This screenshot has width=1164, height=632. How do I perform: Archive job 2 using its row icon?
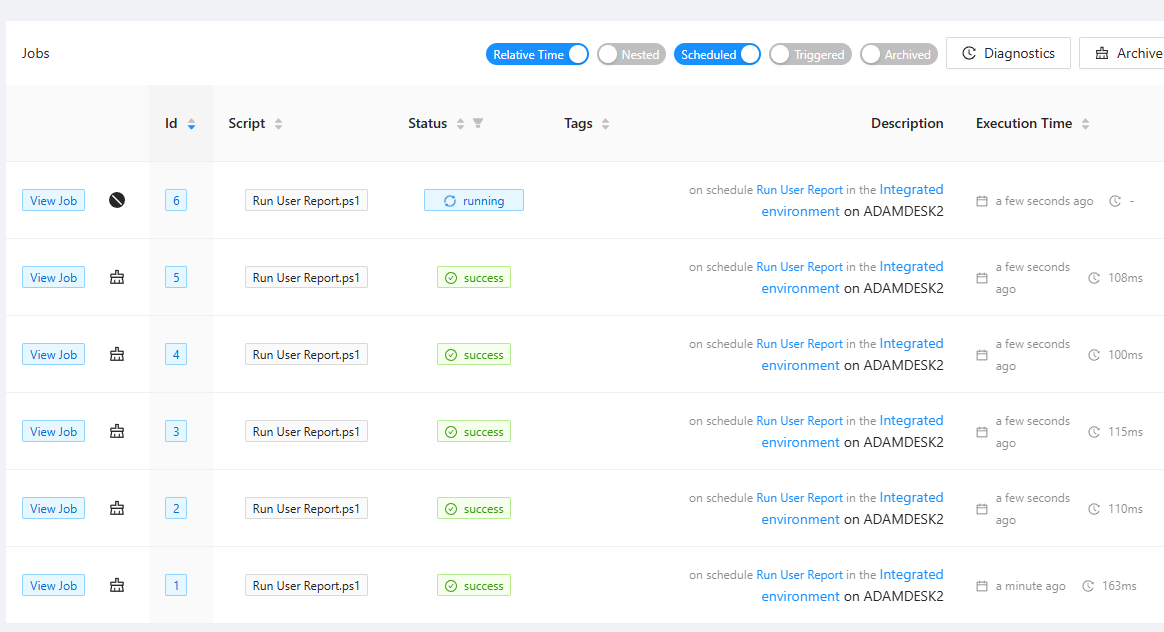click(x=117, y=508)
